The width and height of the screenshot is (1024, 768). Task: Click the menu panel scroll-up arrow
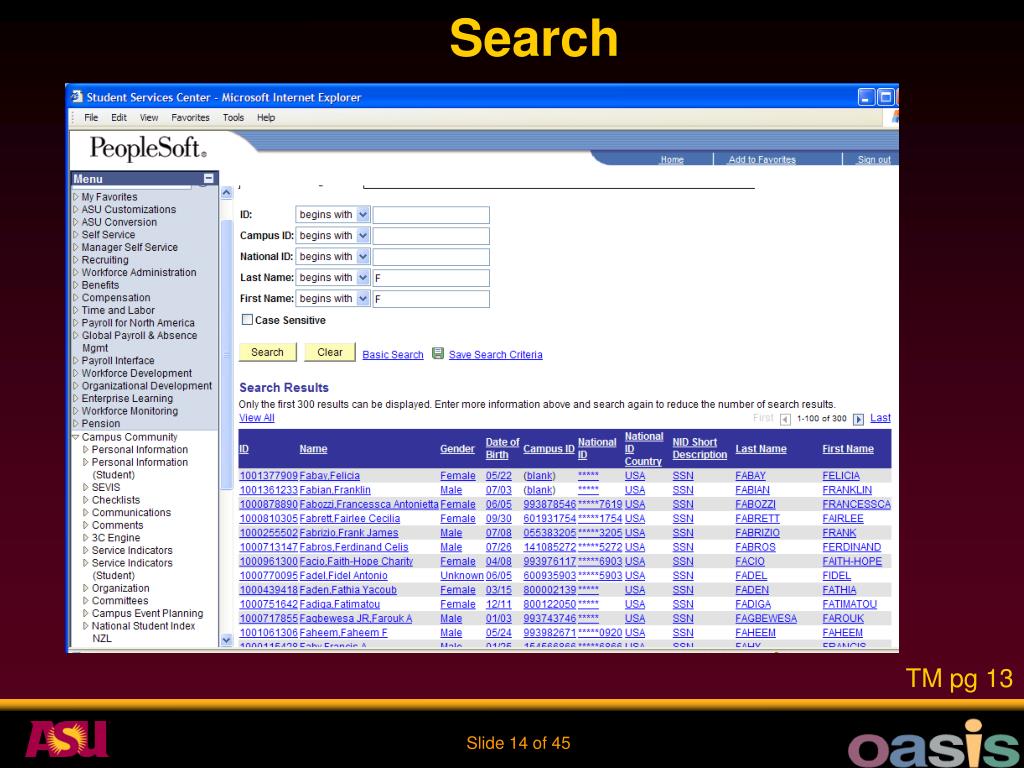tap(227, 193)
